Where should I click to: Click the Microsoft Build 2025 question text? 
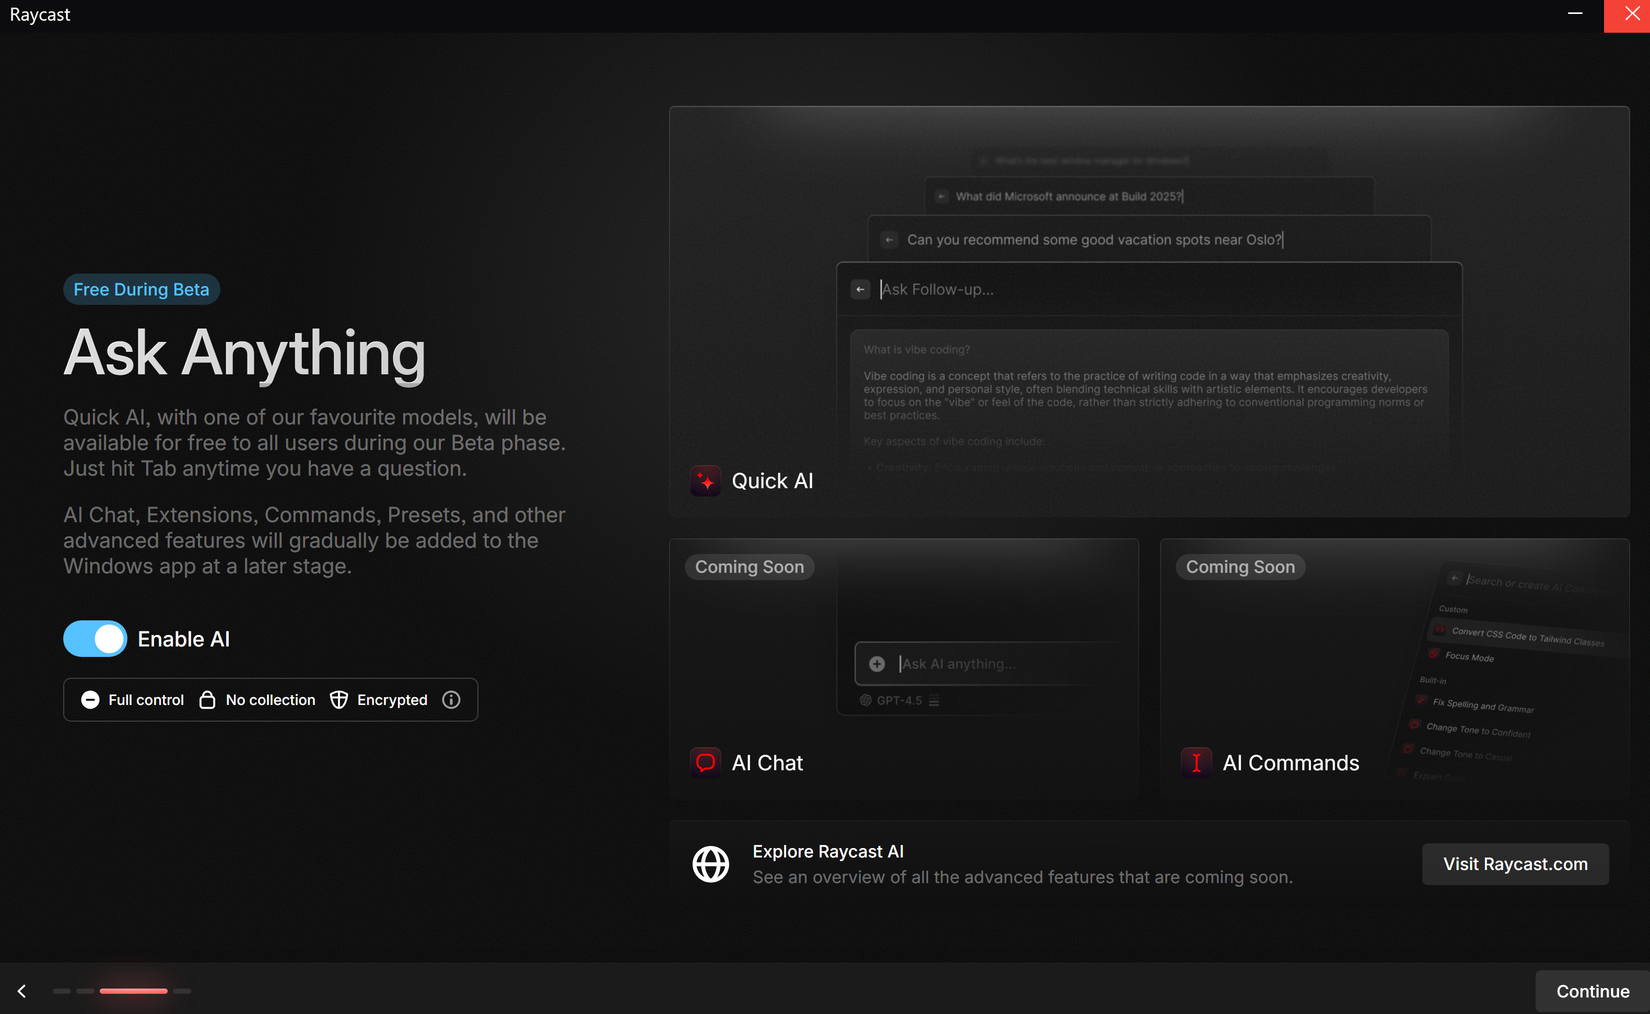point(1068,196)
